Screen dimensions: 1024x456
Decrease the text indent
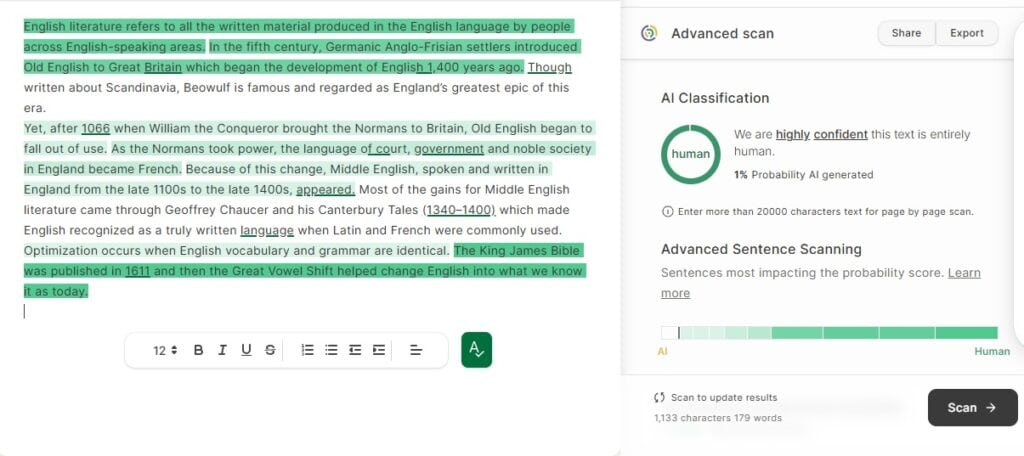[355, 350]
